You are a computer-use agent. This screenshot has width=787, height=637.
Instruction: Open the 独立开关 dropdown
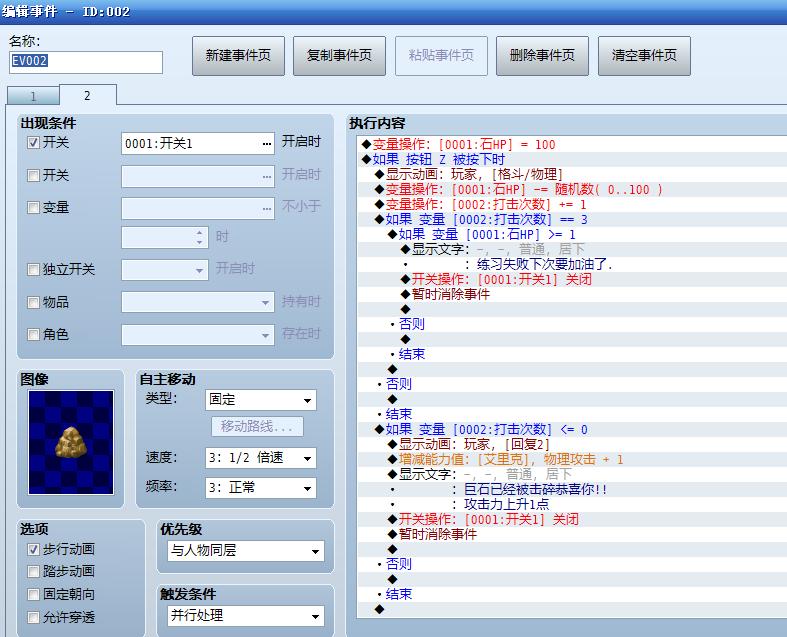[x=165, y=270]
